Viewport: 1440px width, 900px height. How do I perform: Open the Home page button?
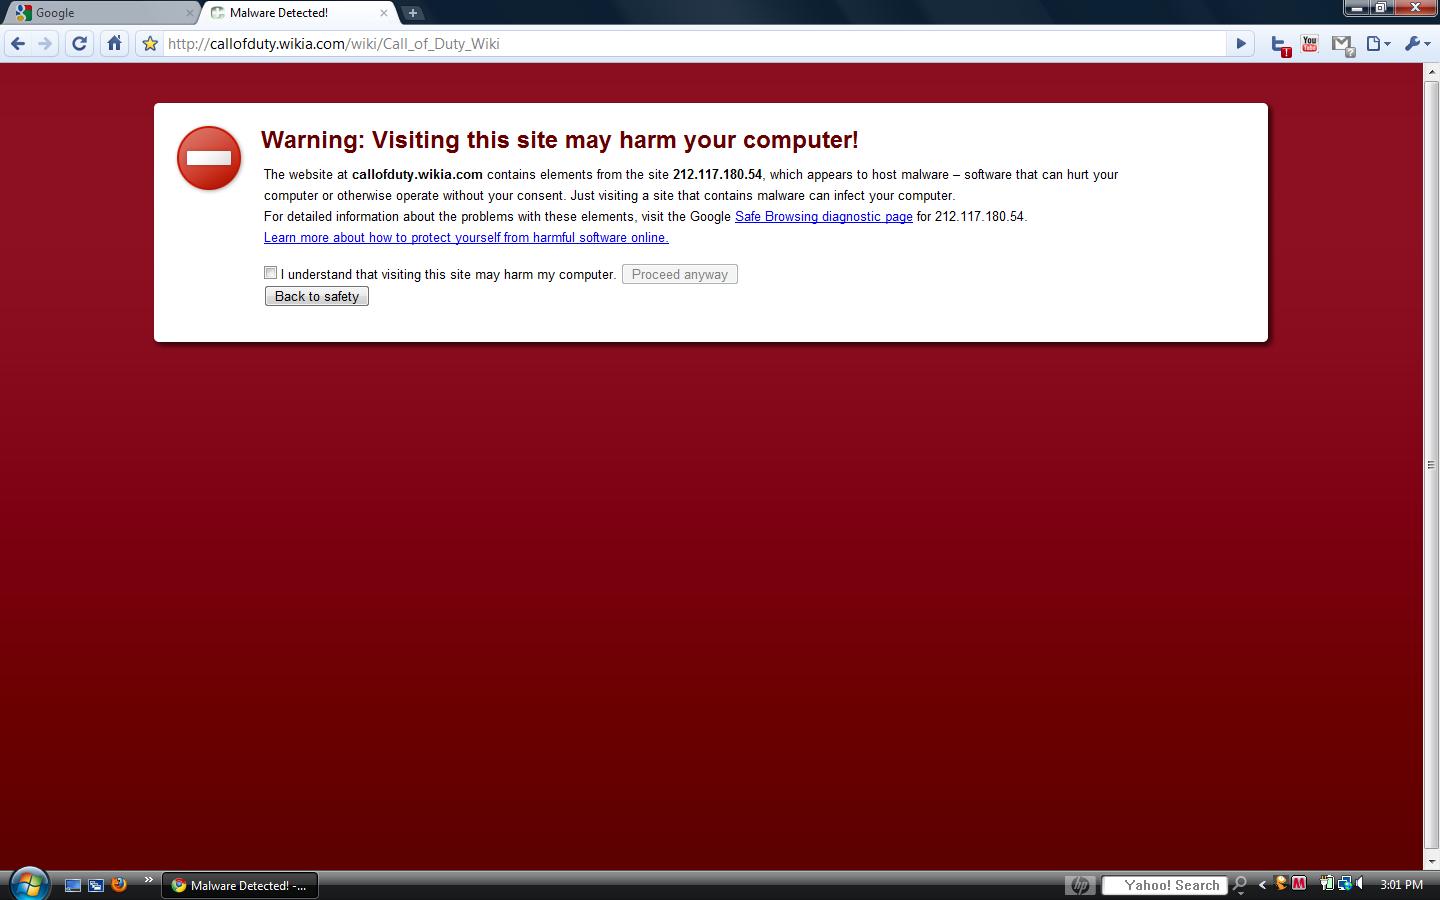click(x=115, y=44)
